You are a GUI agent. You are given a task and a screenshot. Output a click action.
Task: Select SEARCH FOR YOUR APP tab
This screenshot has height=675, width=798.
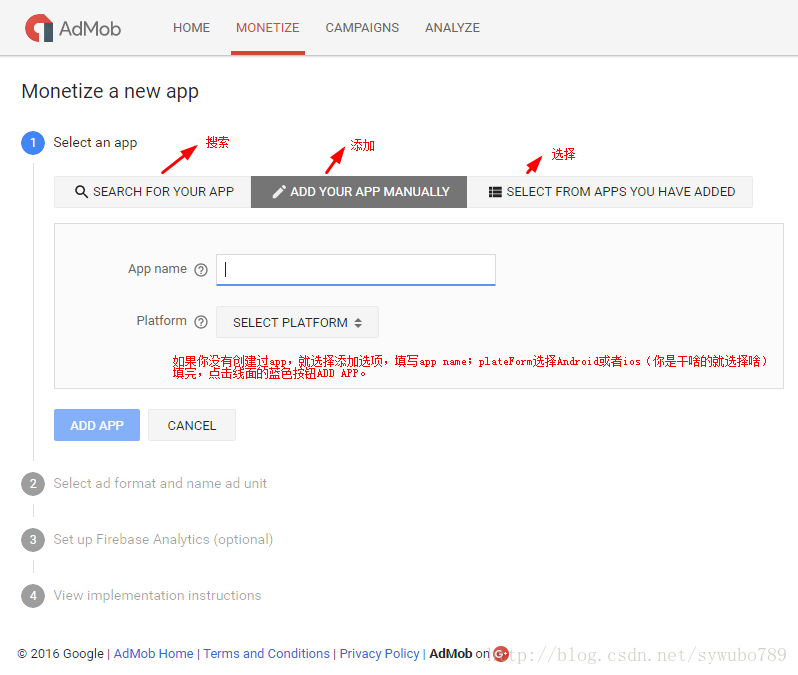[153, 192]
